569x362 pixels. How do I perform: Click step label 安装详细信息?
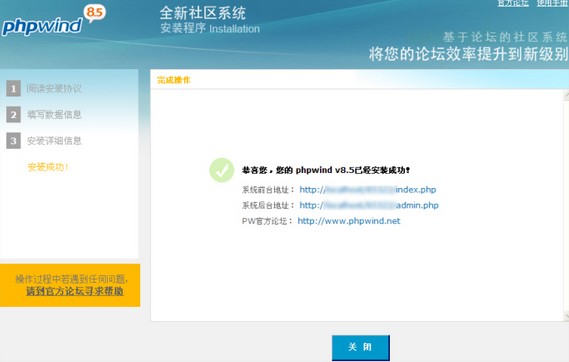click(x=54, y=141)
